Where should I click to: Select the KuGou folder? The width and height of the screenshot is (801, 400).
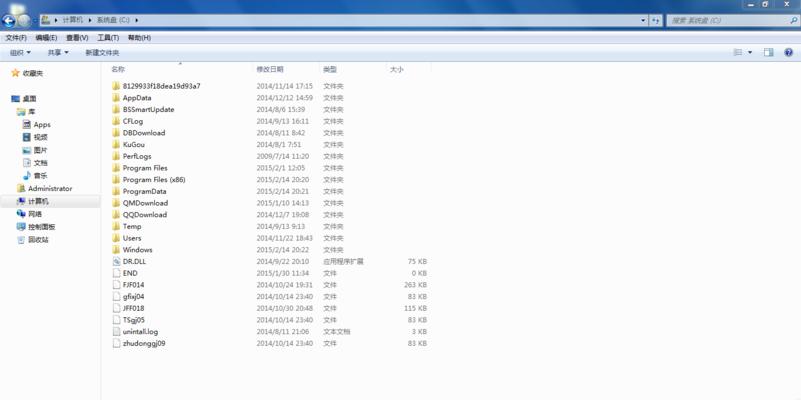[133, 145]
